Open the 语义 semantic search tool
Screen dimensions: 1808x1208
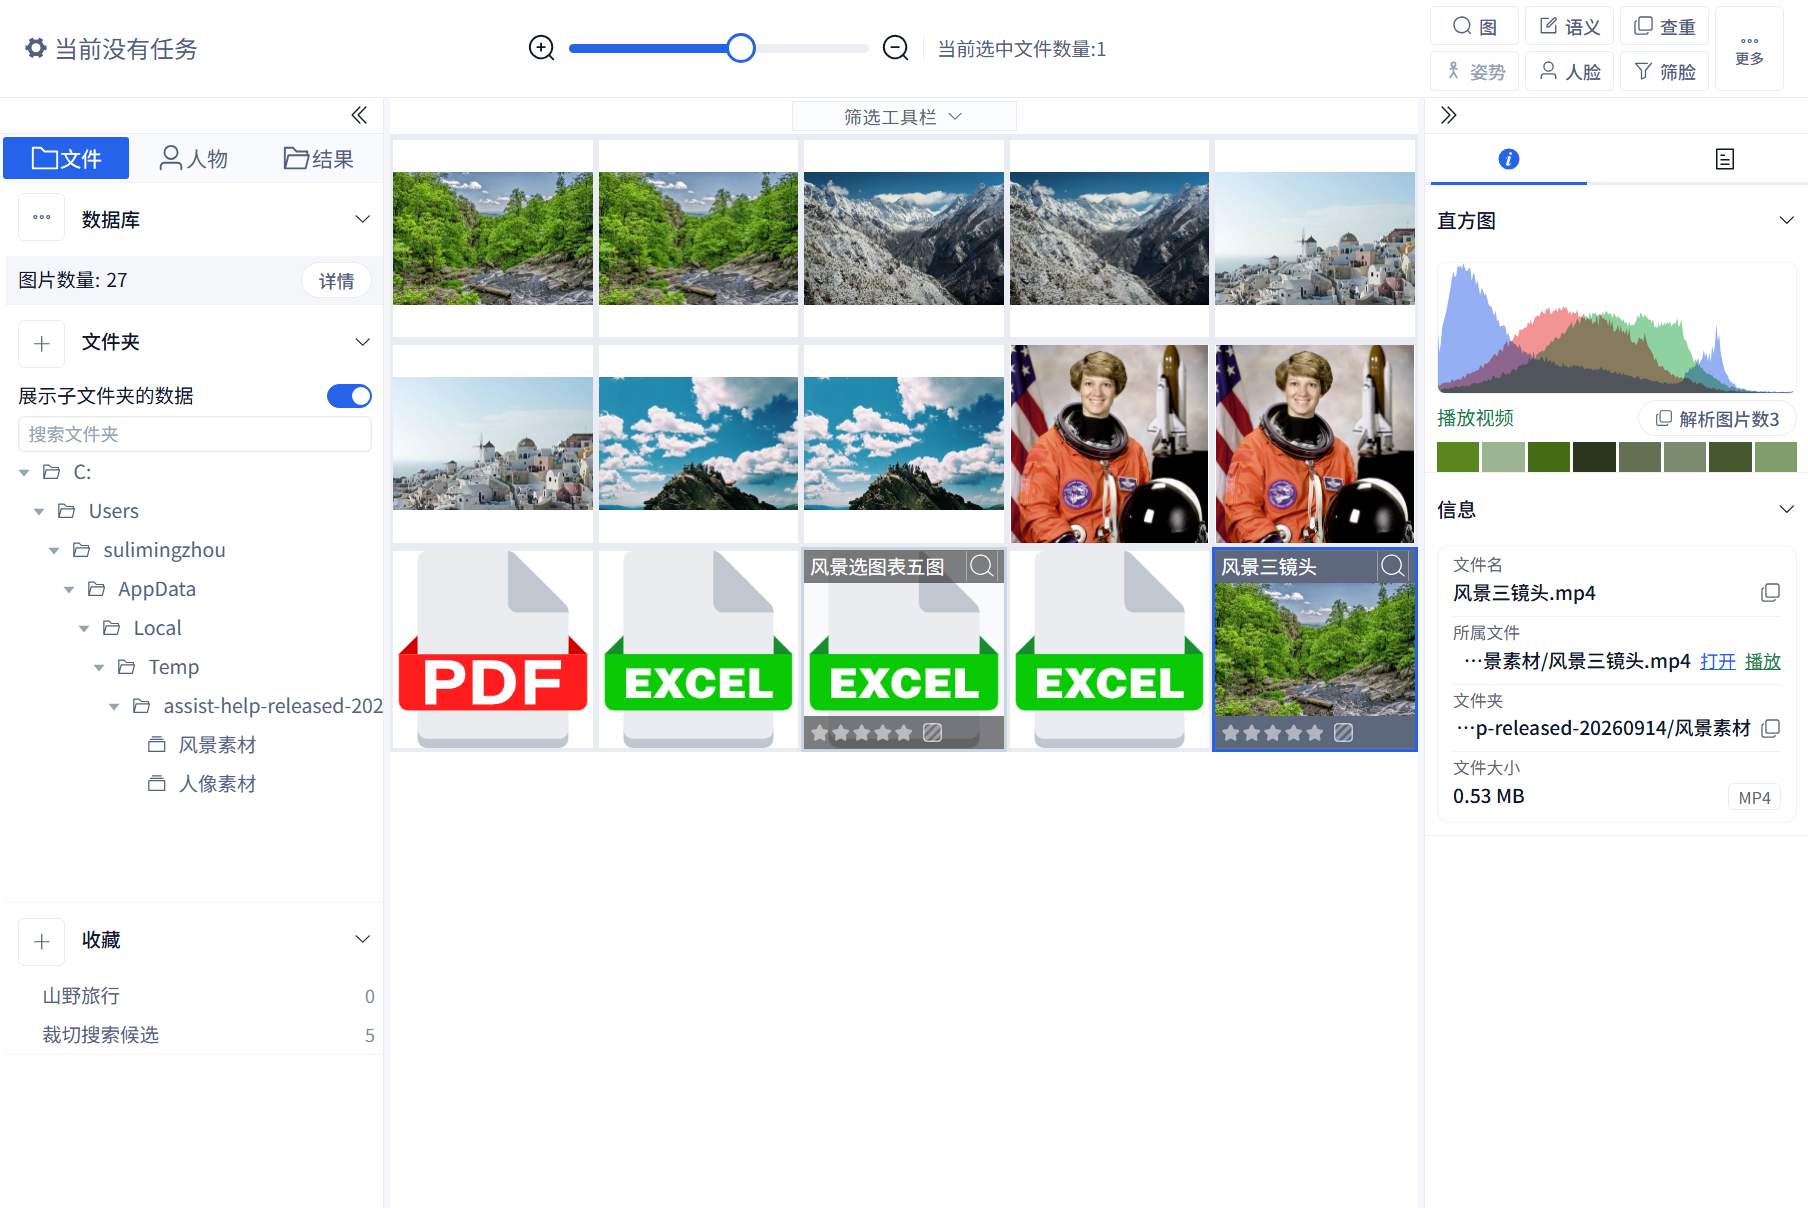[1570, 26]
